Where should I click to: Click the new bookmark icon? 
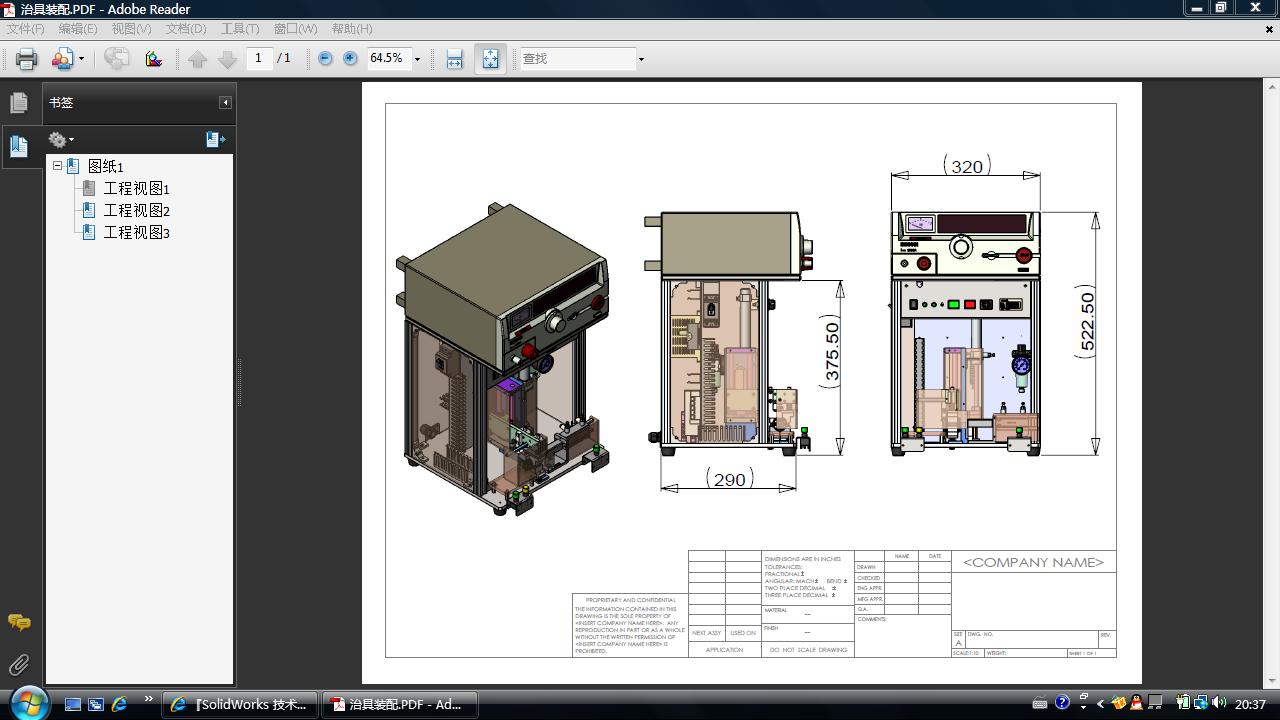click(215, 140)
